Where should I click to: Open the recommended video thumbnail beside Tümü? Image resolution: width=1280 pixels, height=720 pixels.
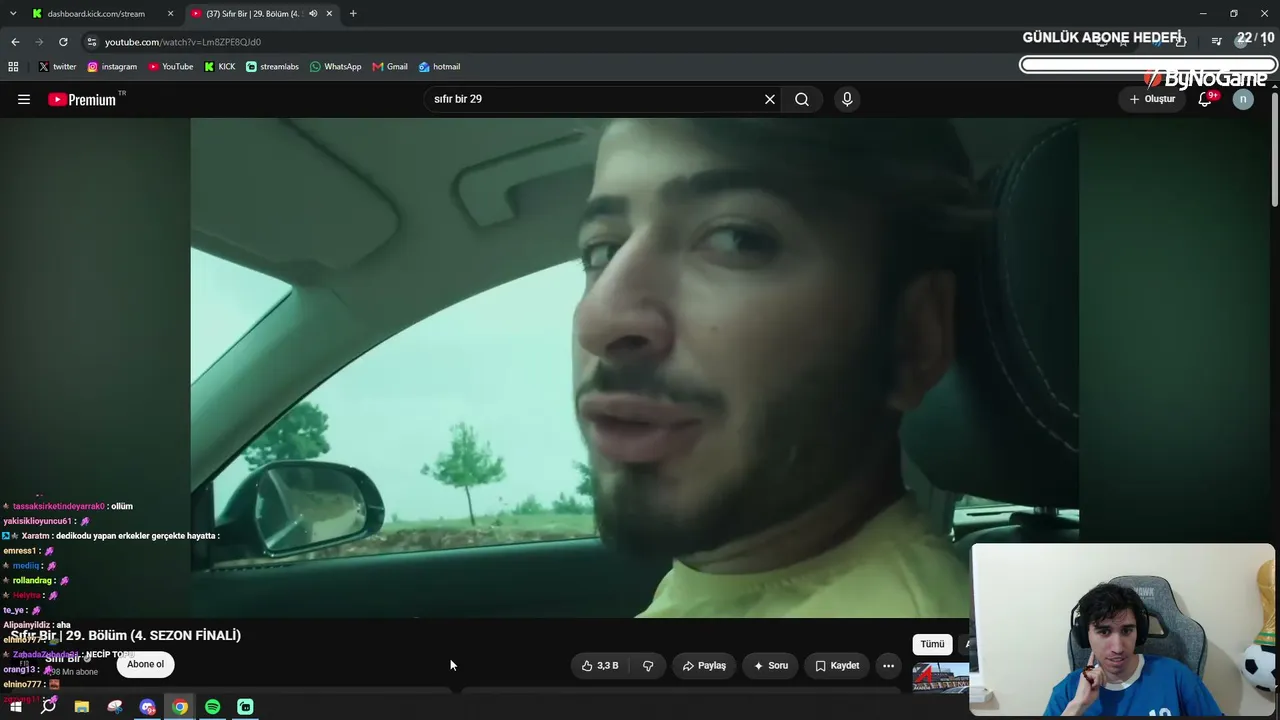click(941, 677)
